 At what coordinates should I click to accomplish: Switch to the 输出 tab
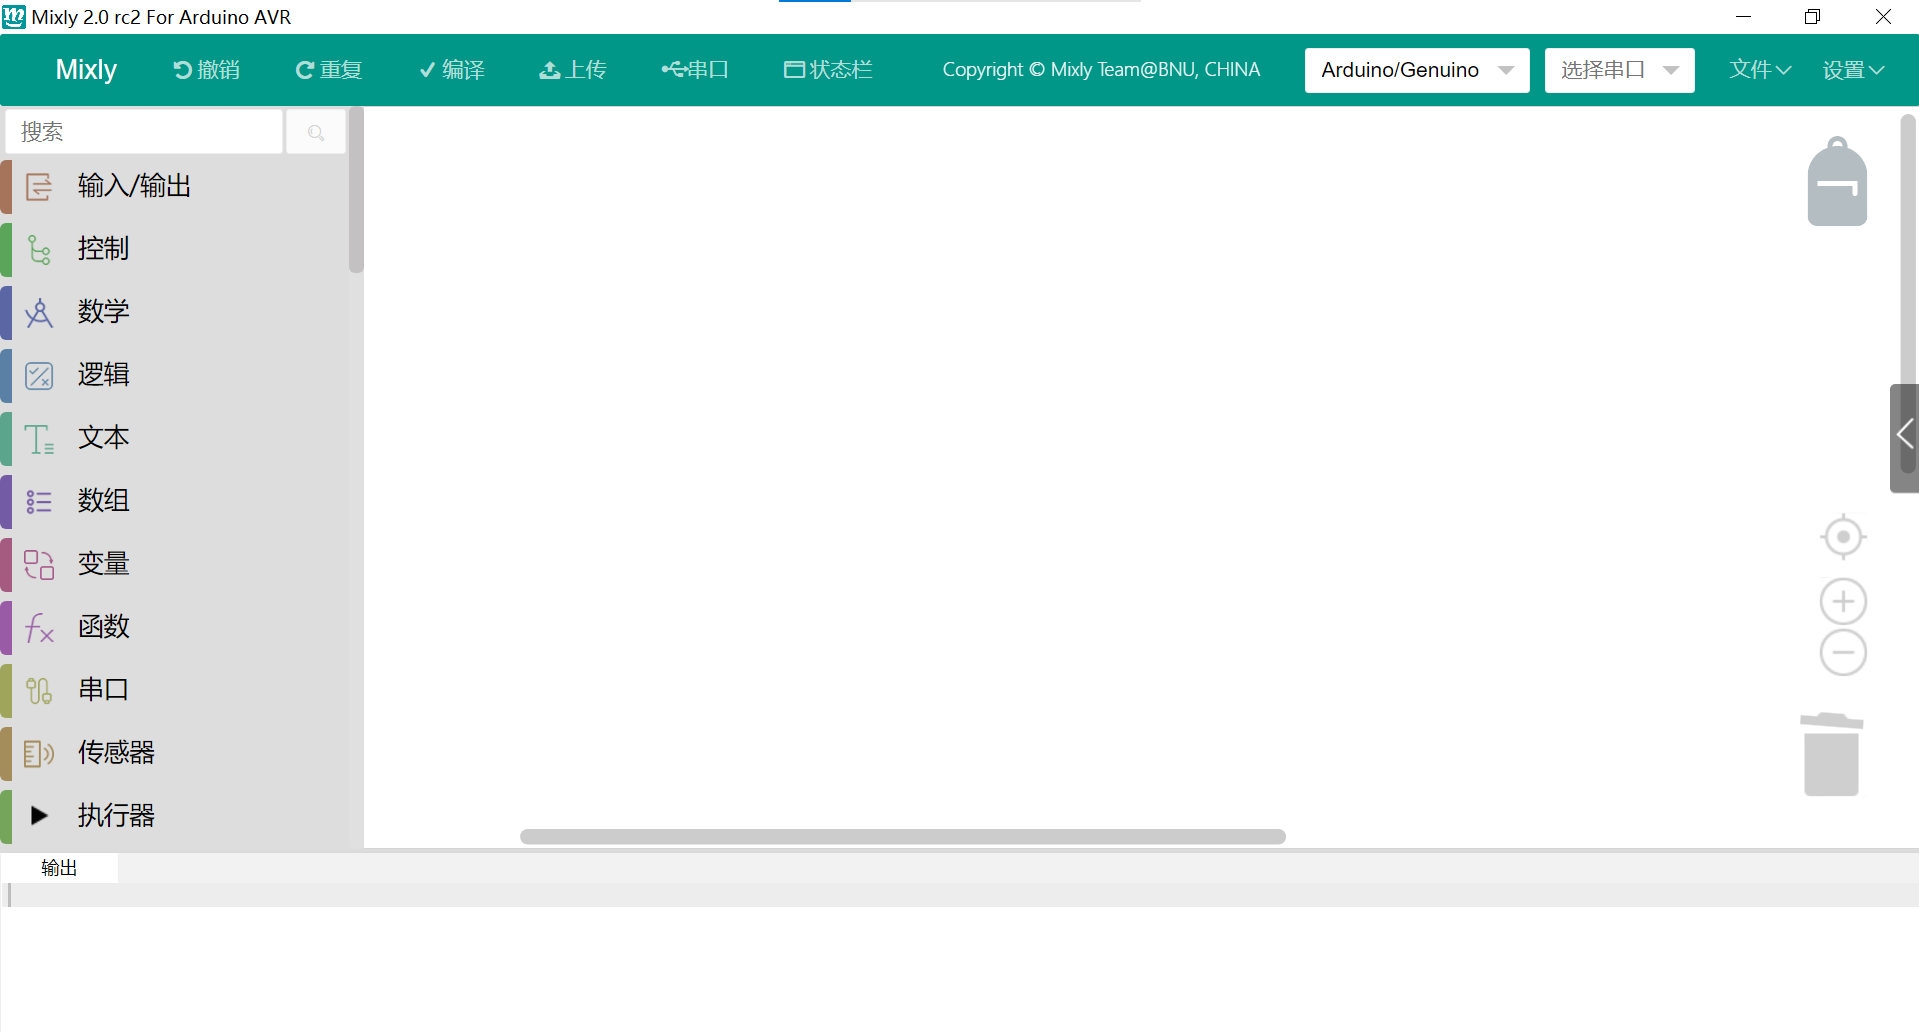pyautogui.click(x=59, y=868)
